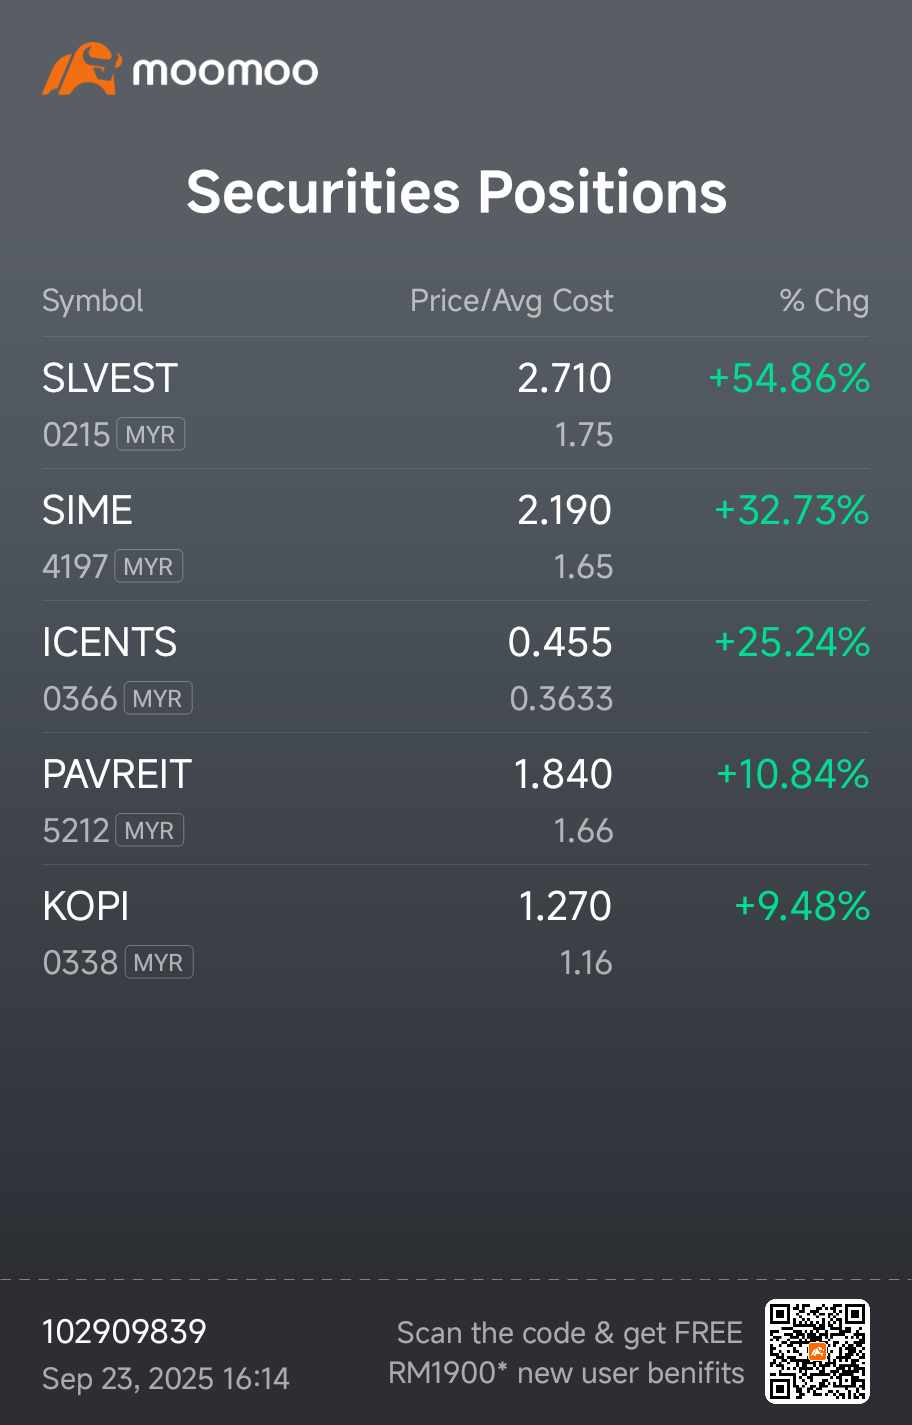Tap the QR code to scan
Viewport: 912px width, 1425px height.
(x=818, y=1349)
